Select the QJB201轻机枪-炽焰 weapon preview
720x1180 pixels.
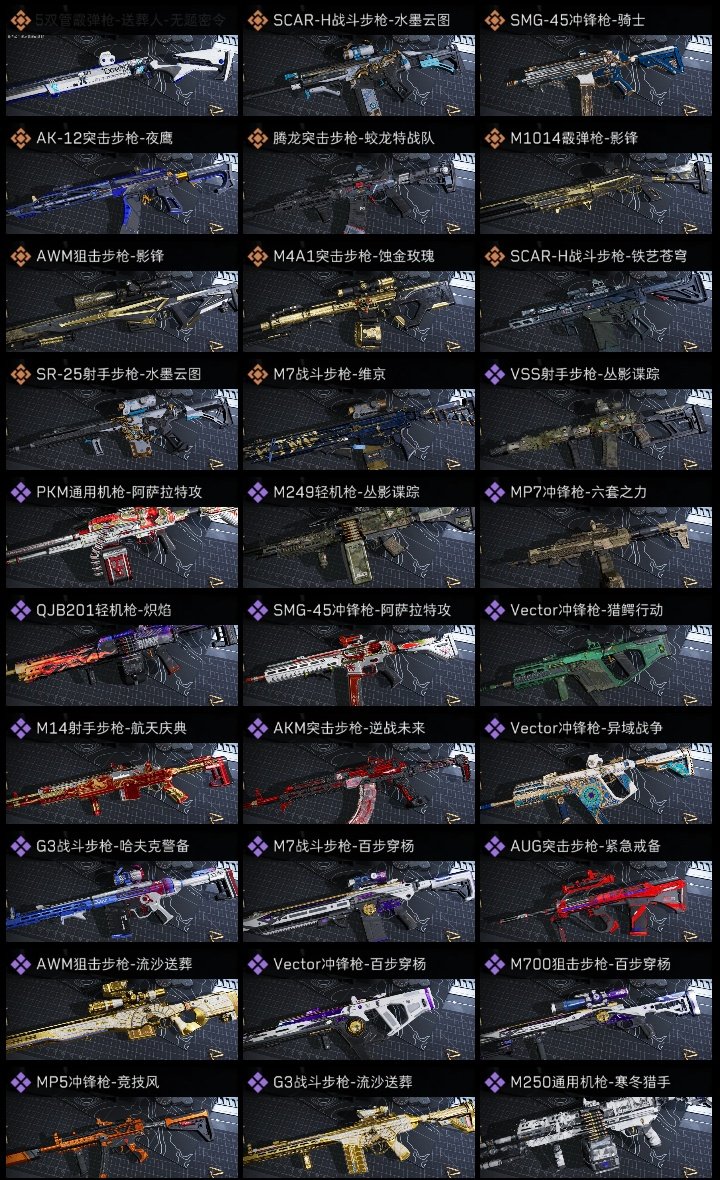(x=122, y=665)
